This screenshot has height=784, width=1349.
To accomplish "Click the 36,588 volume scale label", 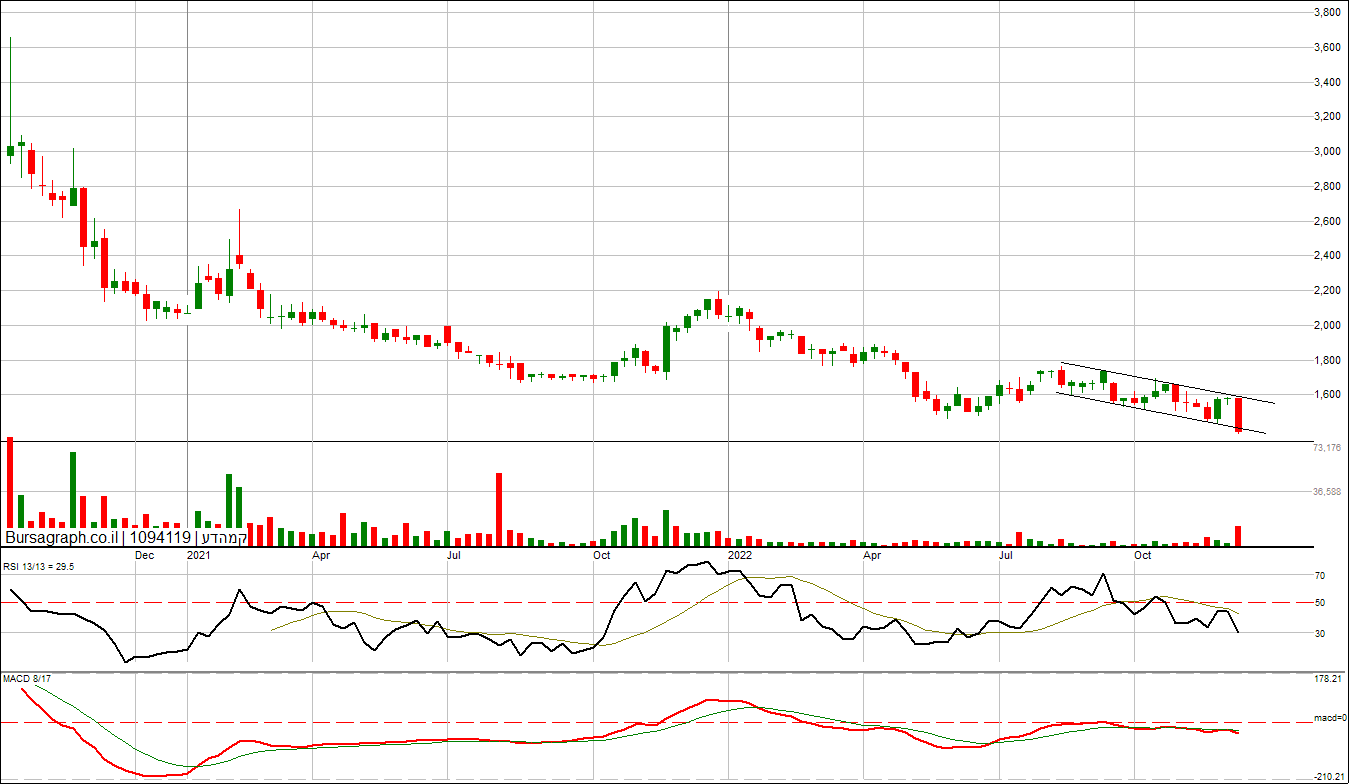I will tap(1326, 492).
